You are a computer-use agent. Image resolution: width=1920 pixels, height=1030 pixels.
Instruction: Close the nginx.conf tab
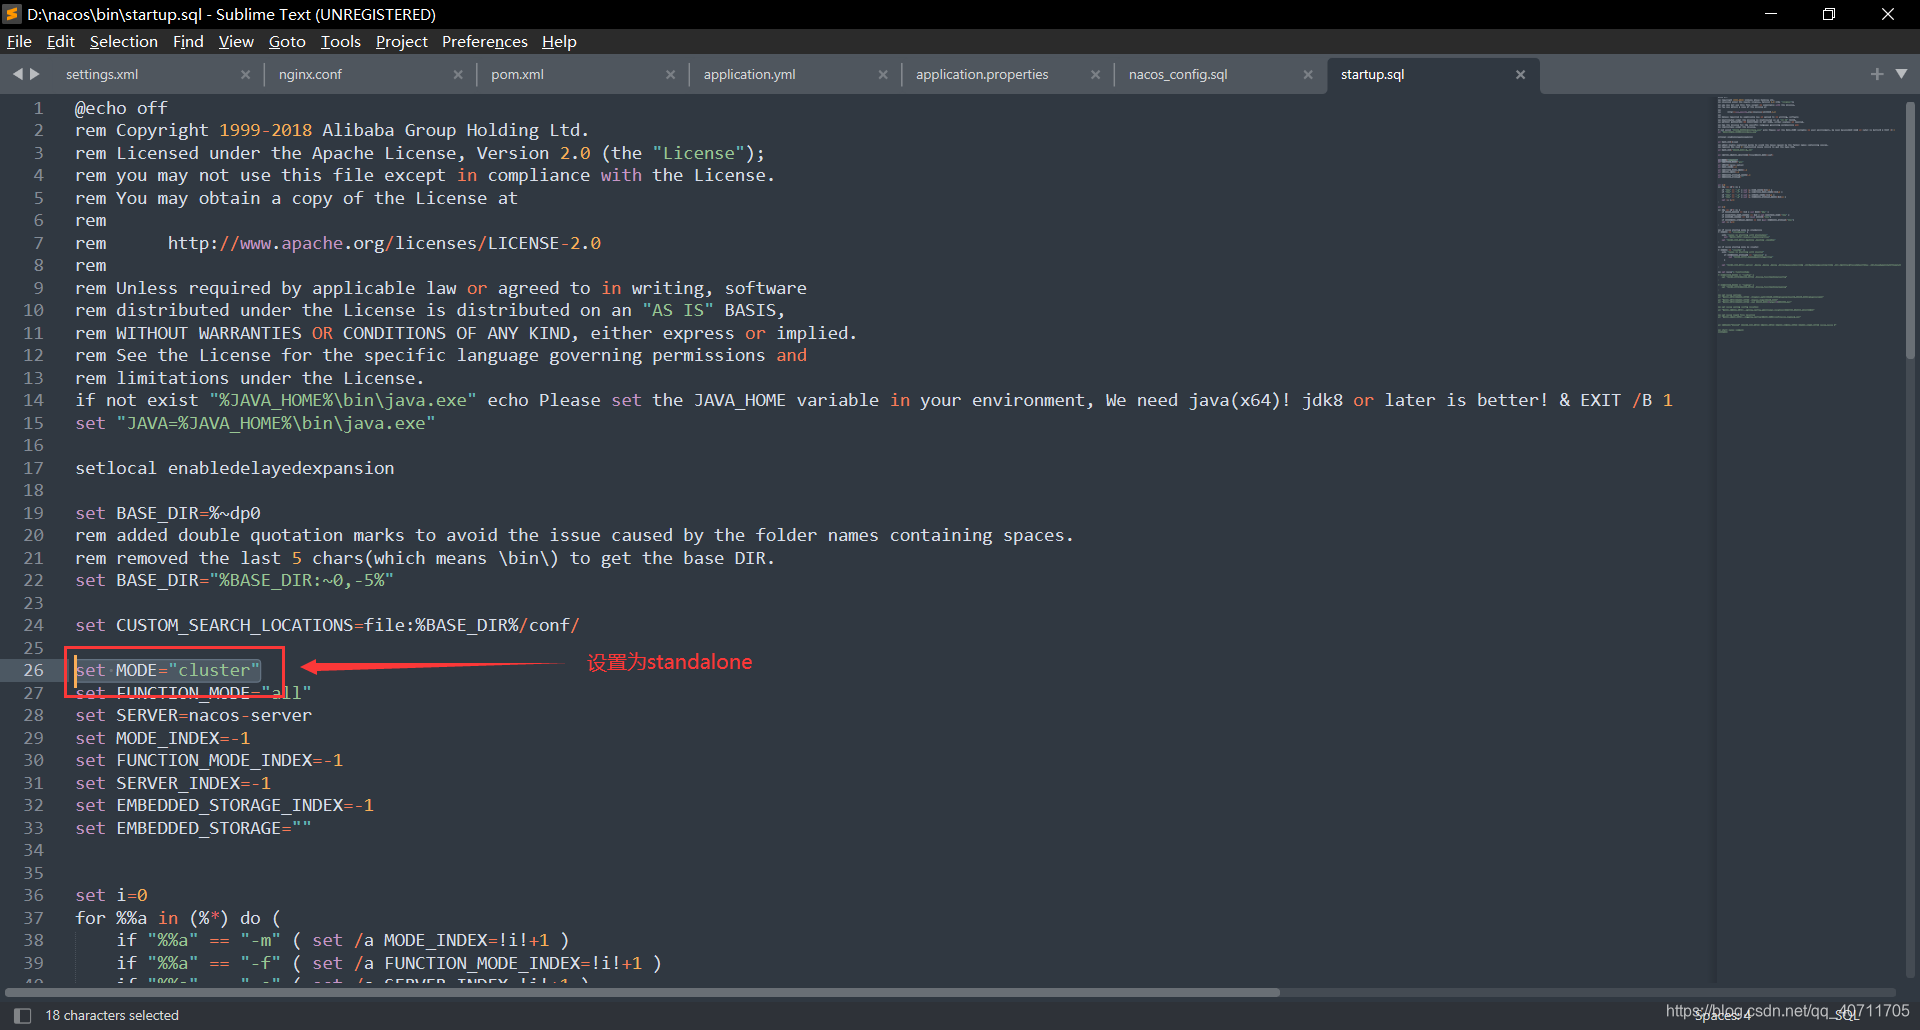click(x=458, y=74)
